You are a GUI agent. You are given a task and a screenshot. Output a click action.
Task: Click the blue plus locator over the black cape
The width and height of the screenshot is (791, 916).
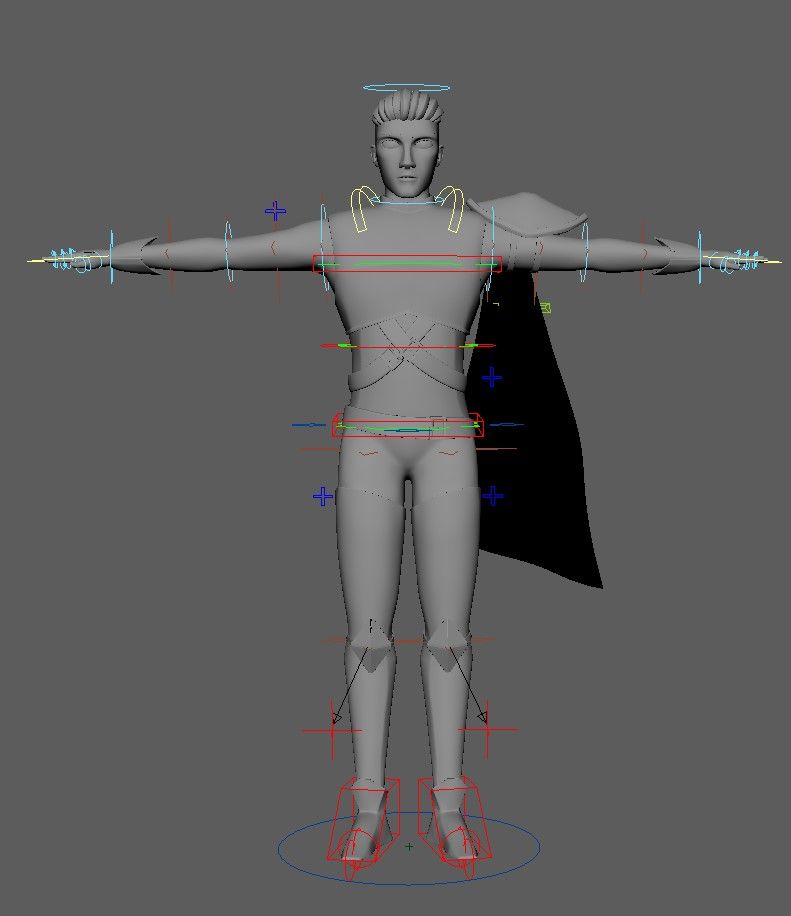click(x=492, y=377)
